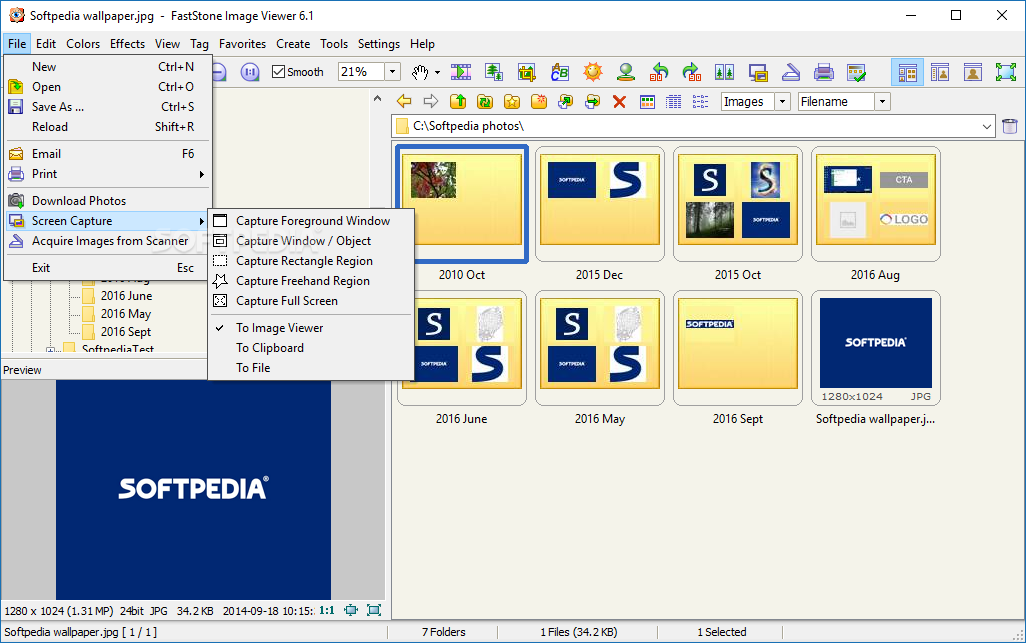Open the Crop Board tool icon
1026x643 pixels.
tap(526, 72)
